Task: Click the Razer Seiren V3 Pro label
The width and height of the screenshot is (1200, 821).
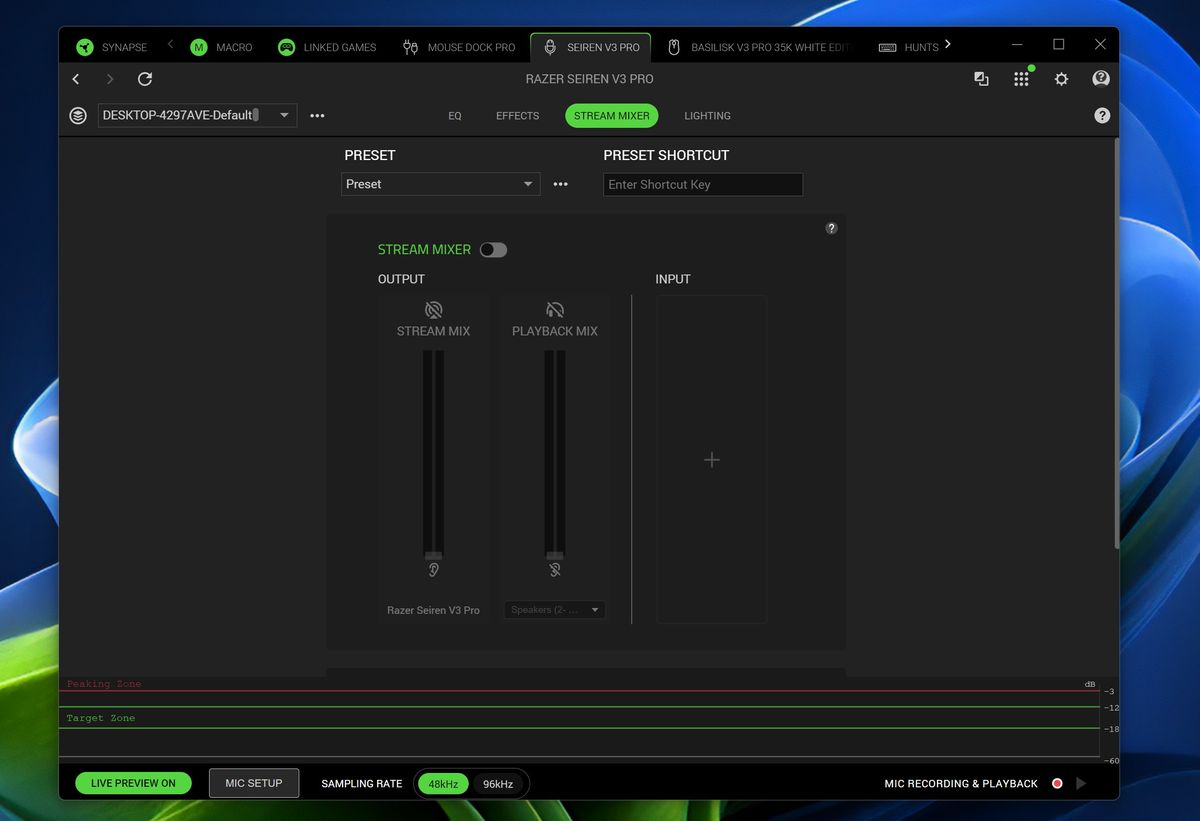Action: click(433, 610)
